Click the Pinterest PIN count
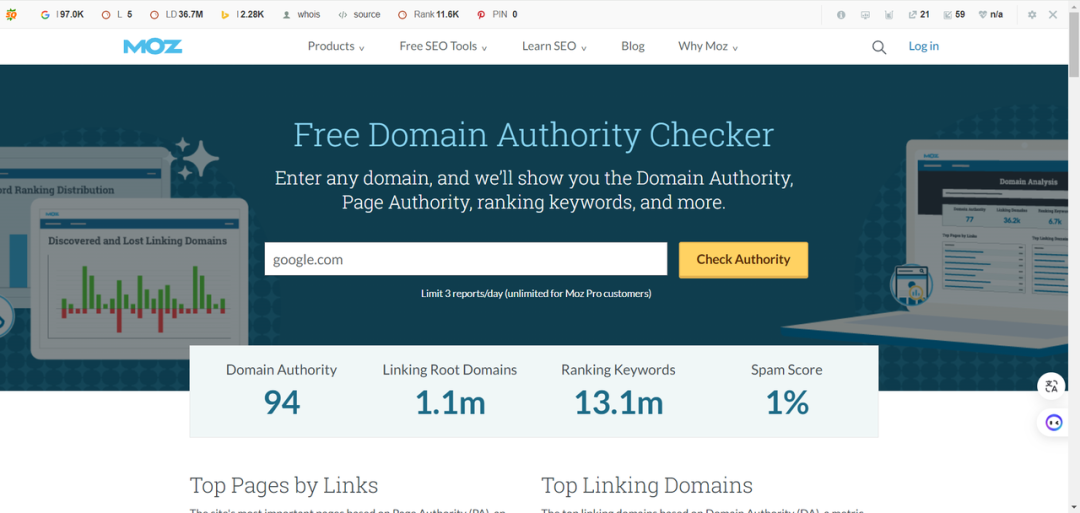 497,14
